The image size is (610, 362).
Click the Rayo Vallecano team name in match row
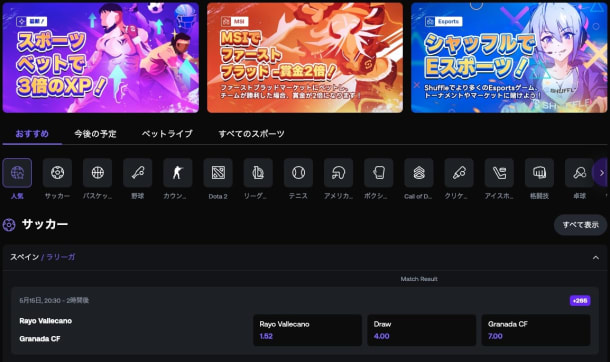(x=46, y=321)
